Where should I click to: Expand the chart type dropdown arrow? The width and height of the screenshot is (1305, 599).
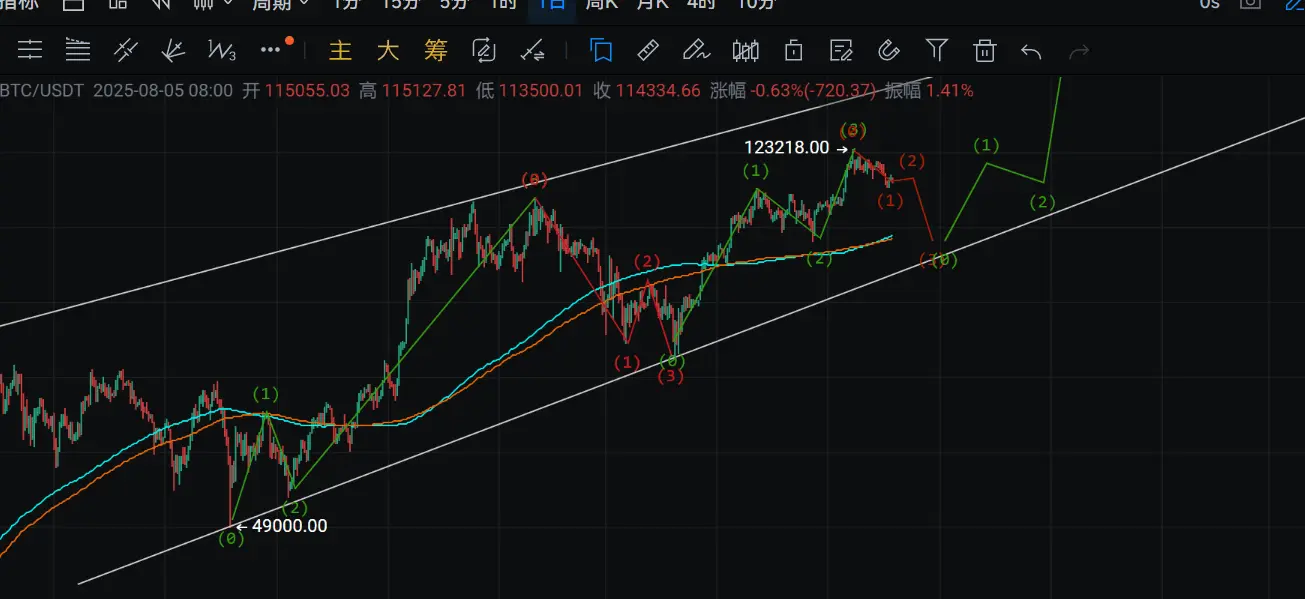pos(228,4)
